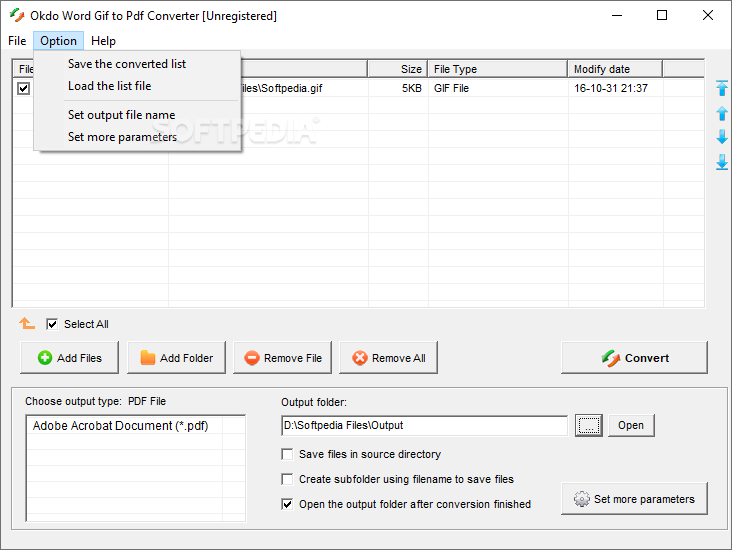Click the move-up arrow icon
732x550 pixels.
click(722, 113)
